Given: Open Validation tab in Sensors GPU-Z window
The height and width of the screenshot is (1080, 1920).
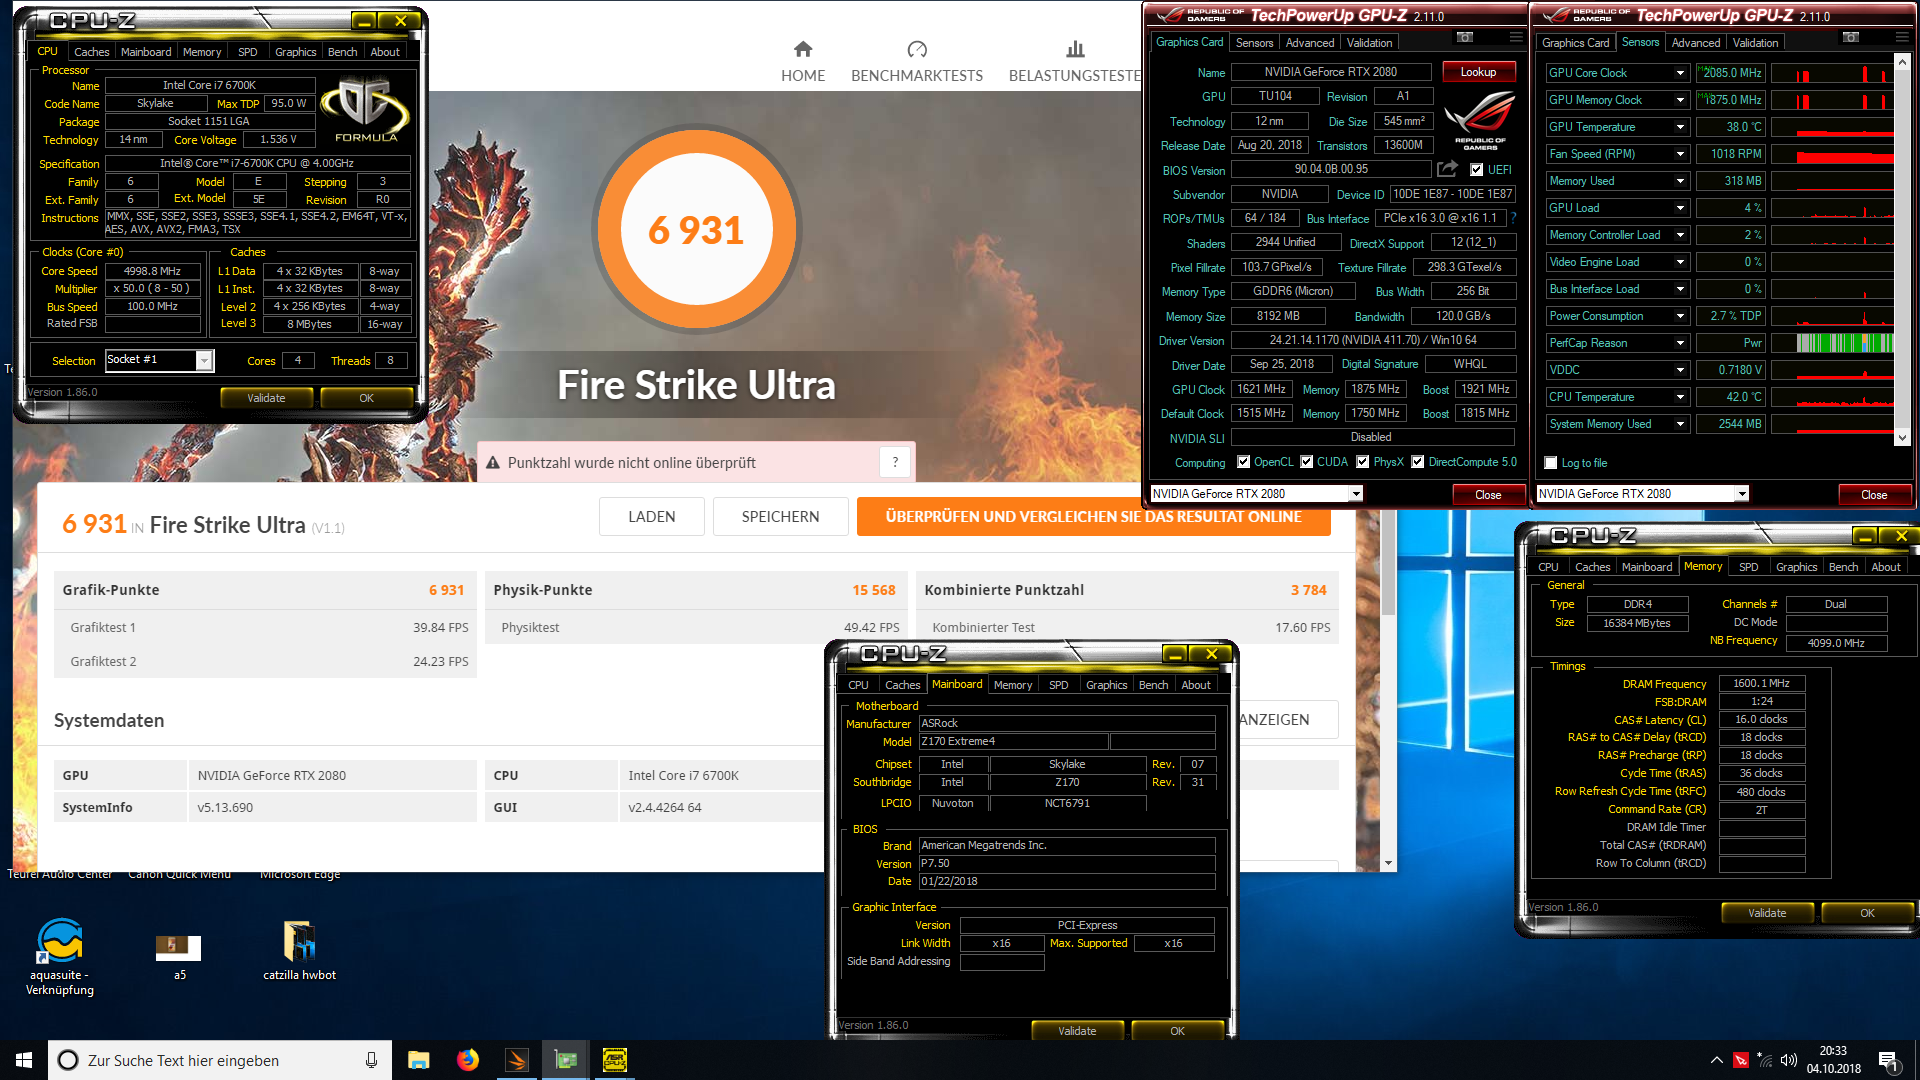Looking at the screenshot, I should tap(1756, 43).
